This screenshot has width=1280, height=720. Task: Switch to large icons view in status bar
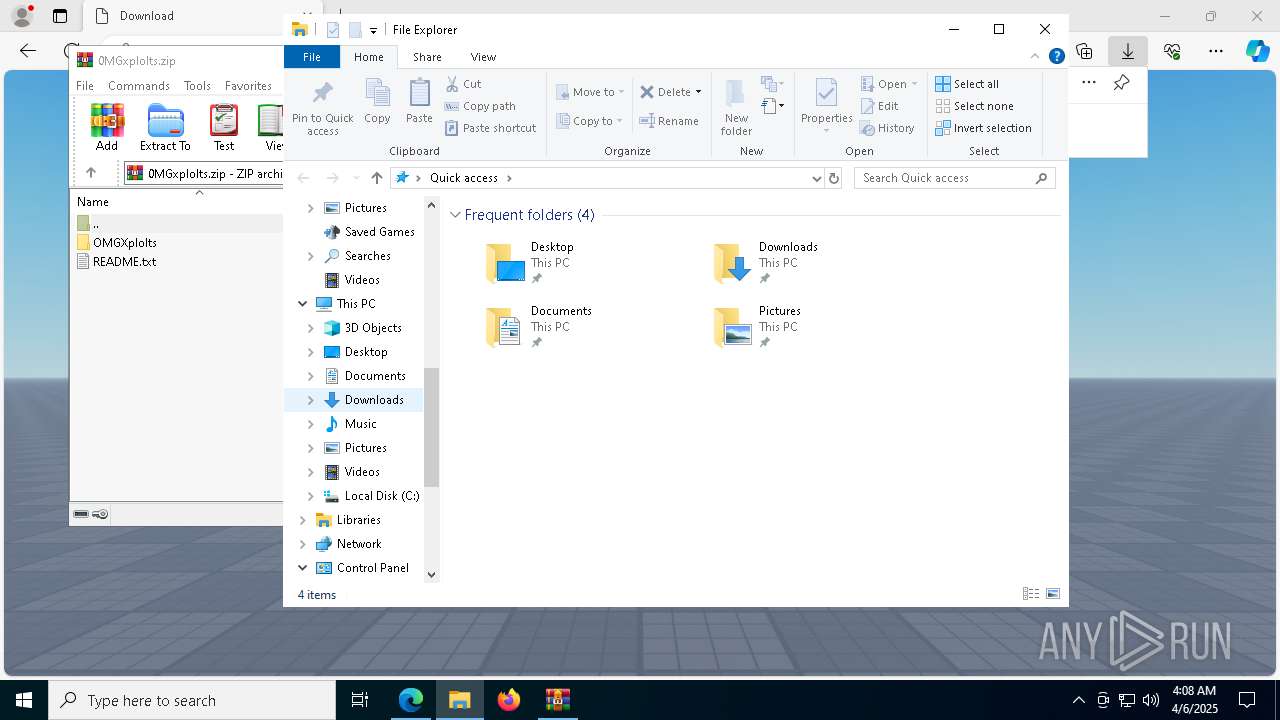click(1053, 594)
